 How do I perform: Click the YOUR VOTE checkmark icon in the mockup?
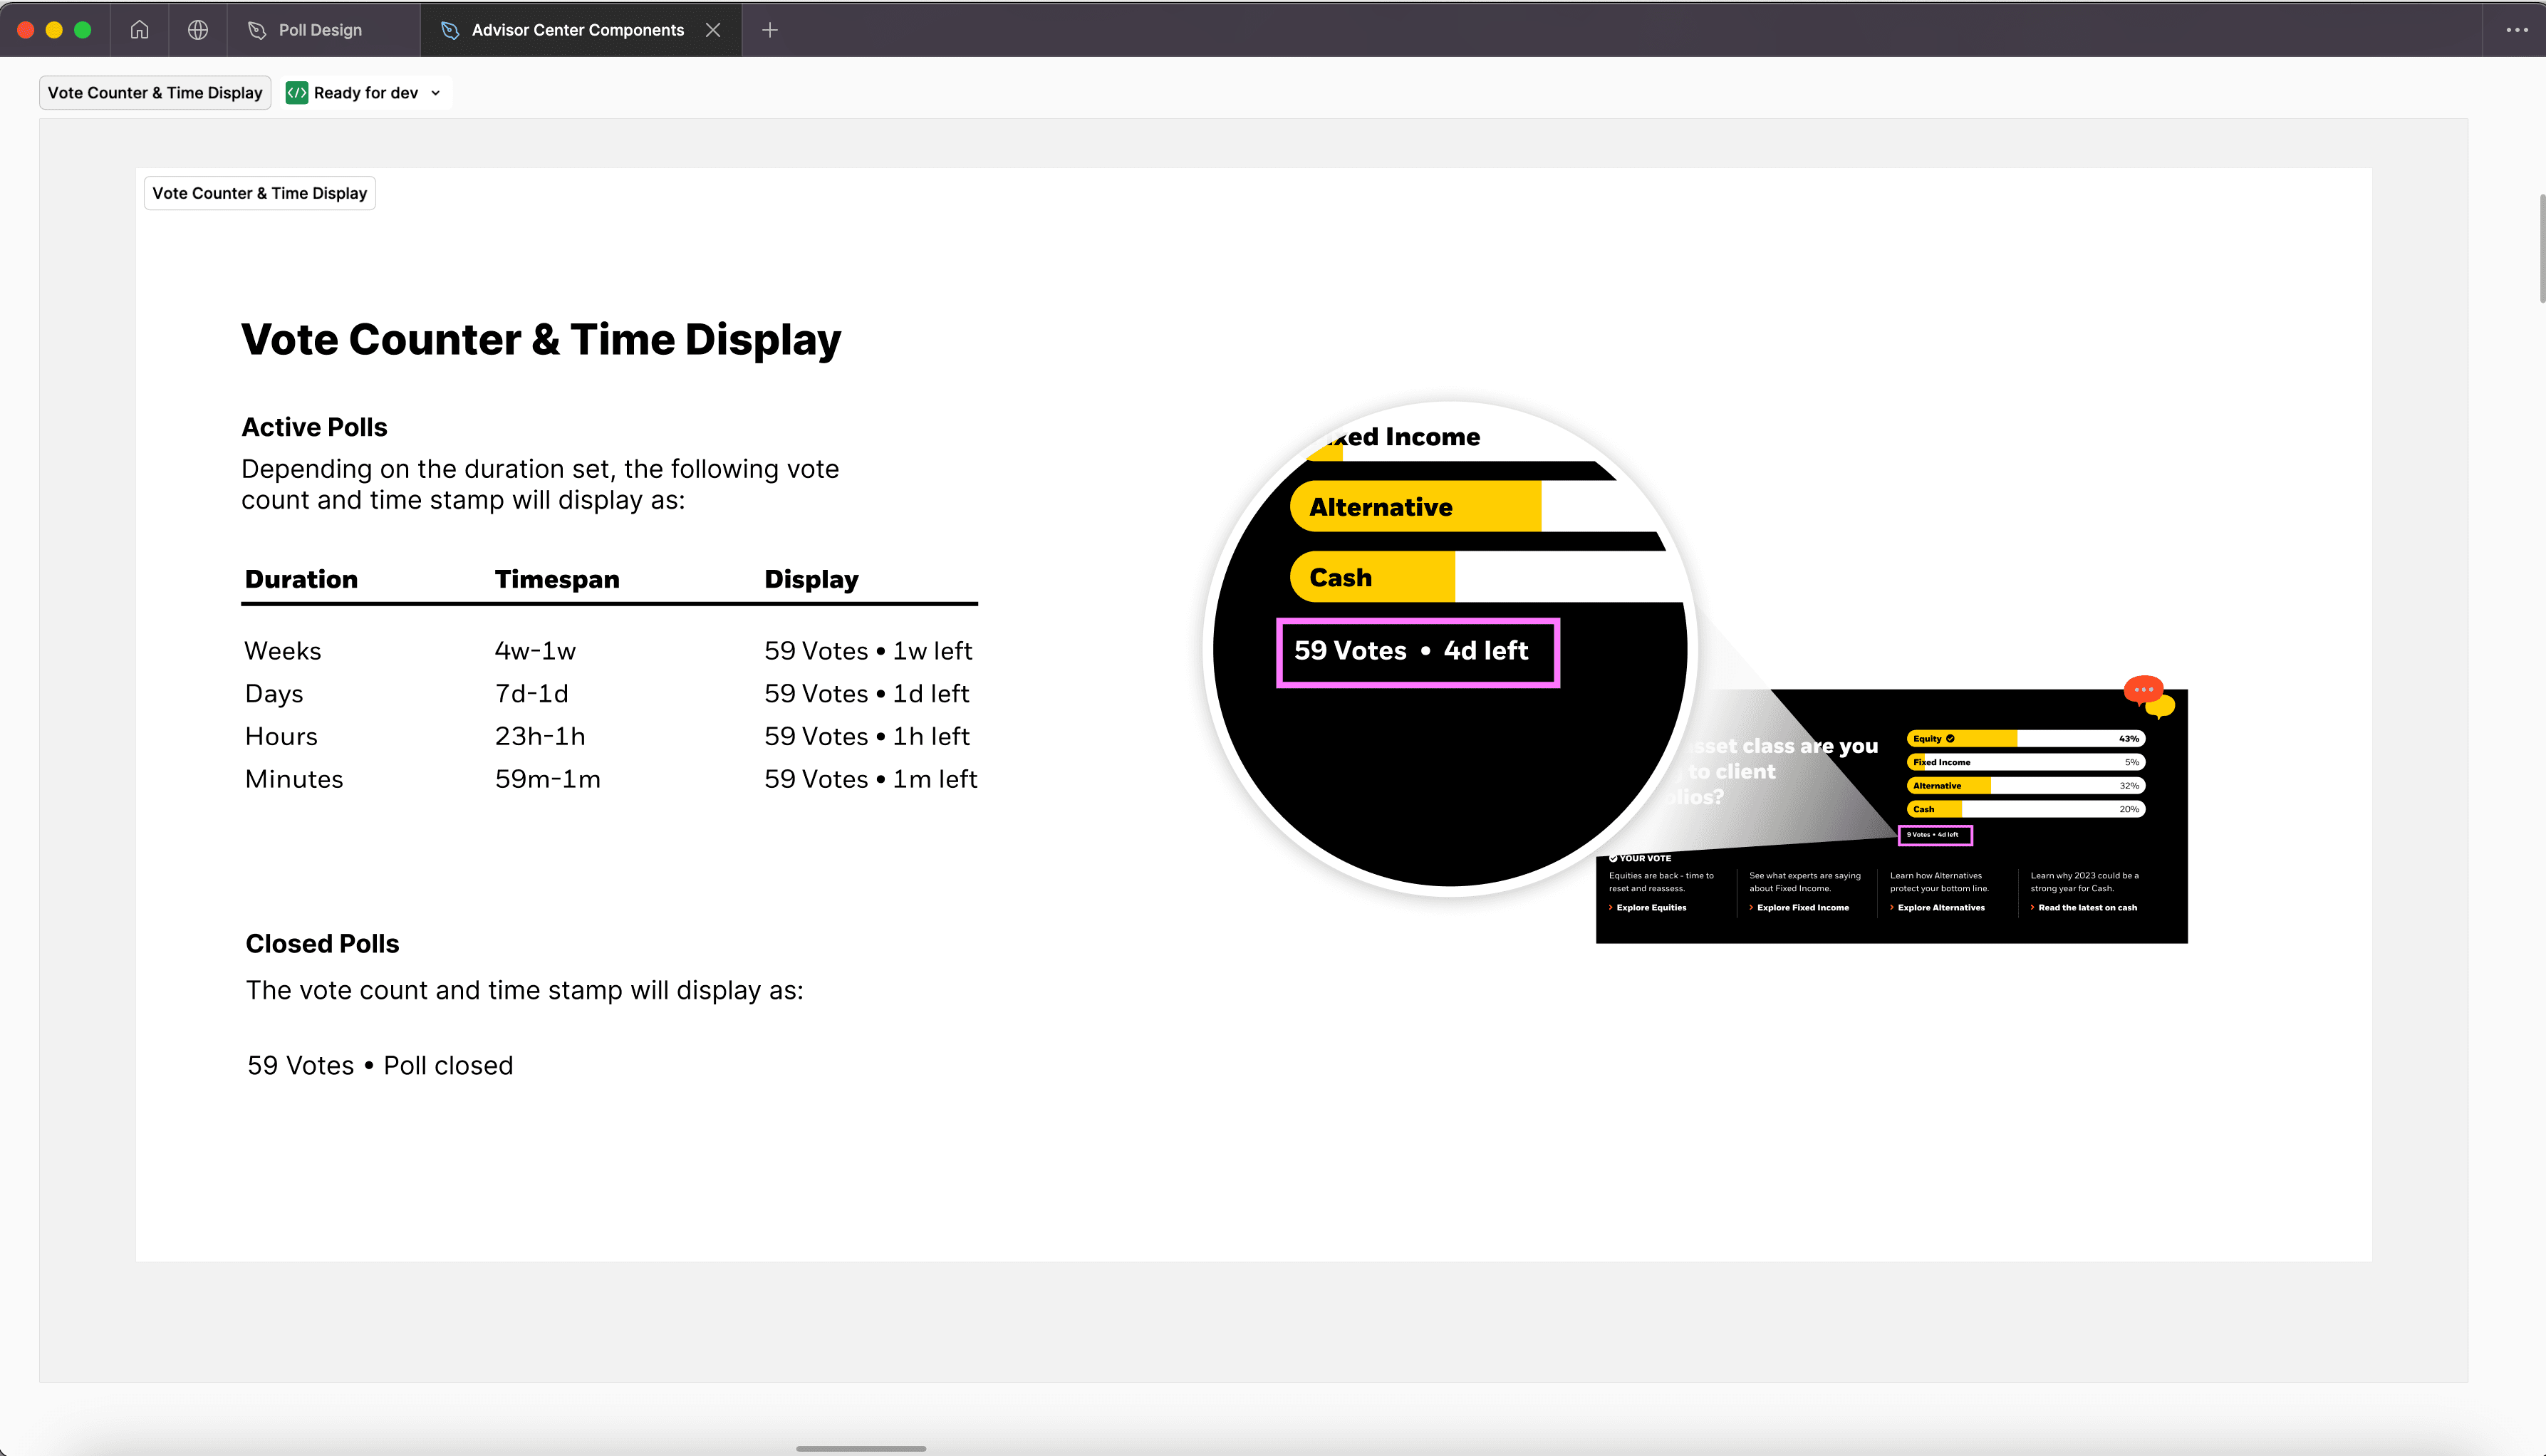1613,858
